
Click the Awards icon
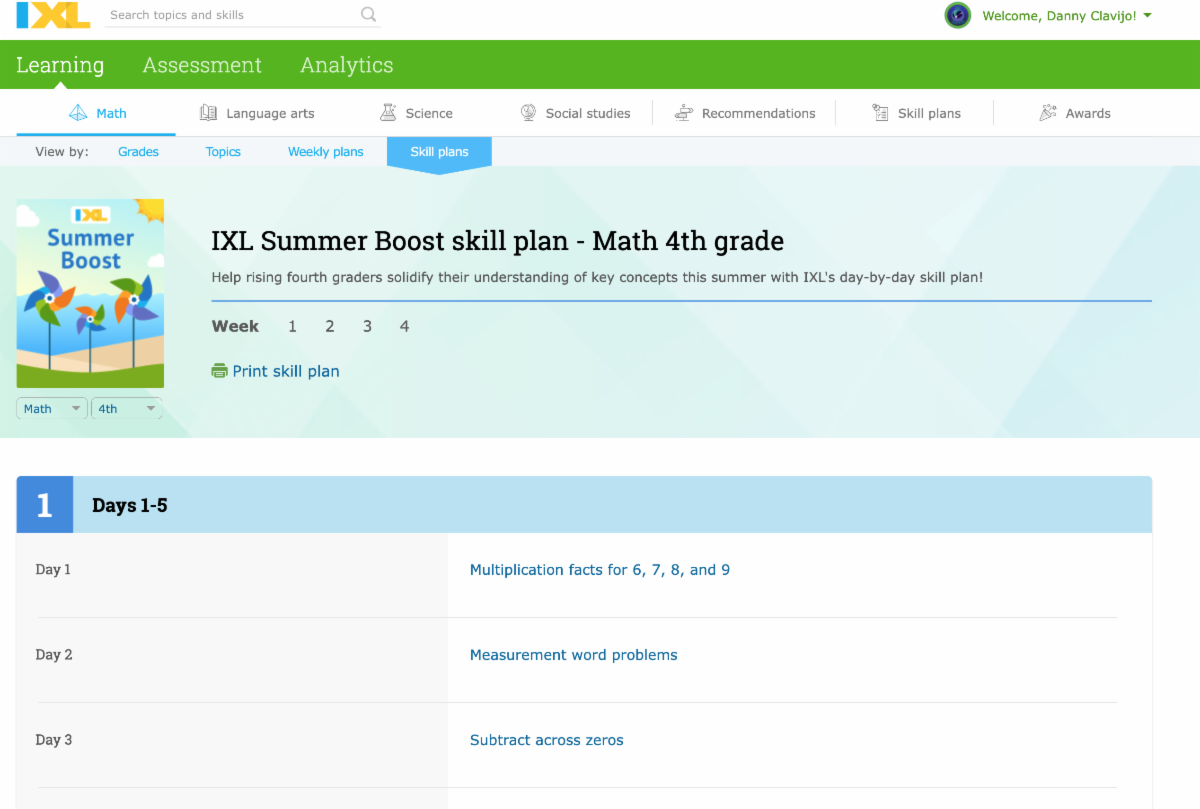[1048, 113]
